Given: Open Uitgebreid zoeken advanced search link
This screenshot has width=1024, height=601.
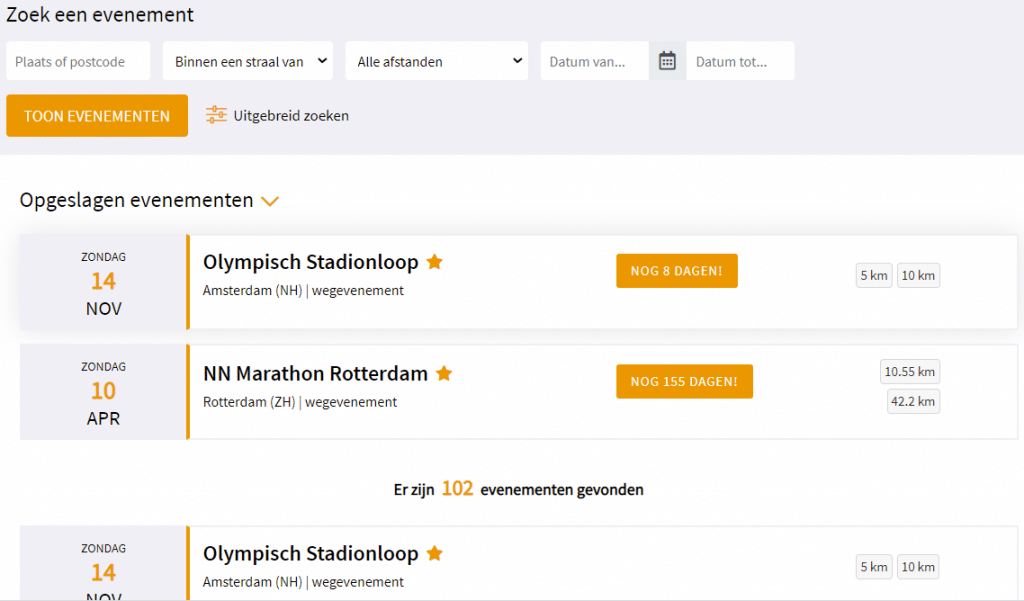Looking at the screenshot, I should point(291,116).
